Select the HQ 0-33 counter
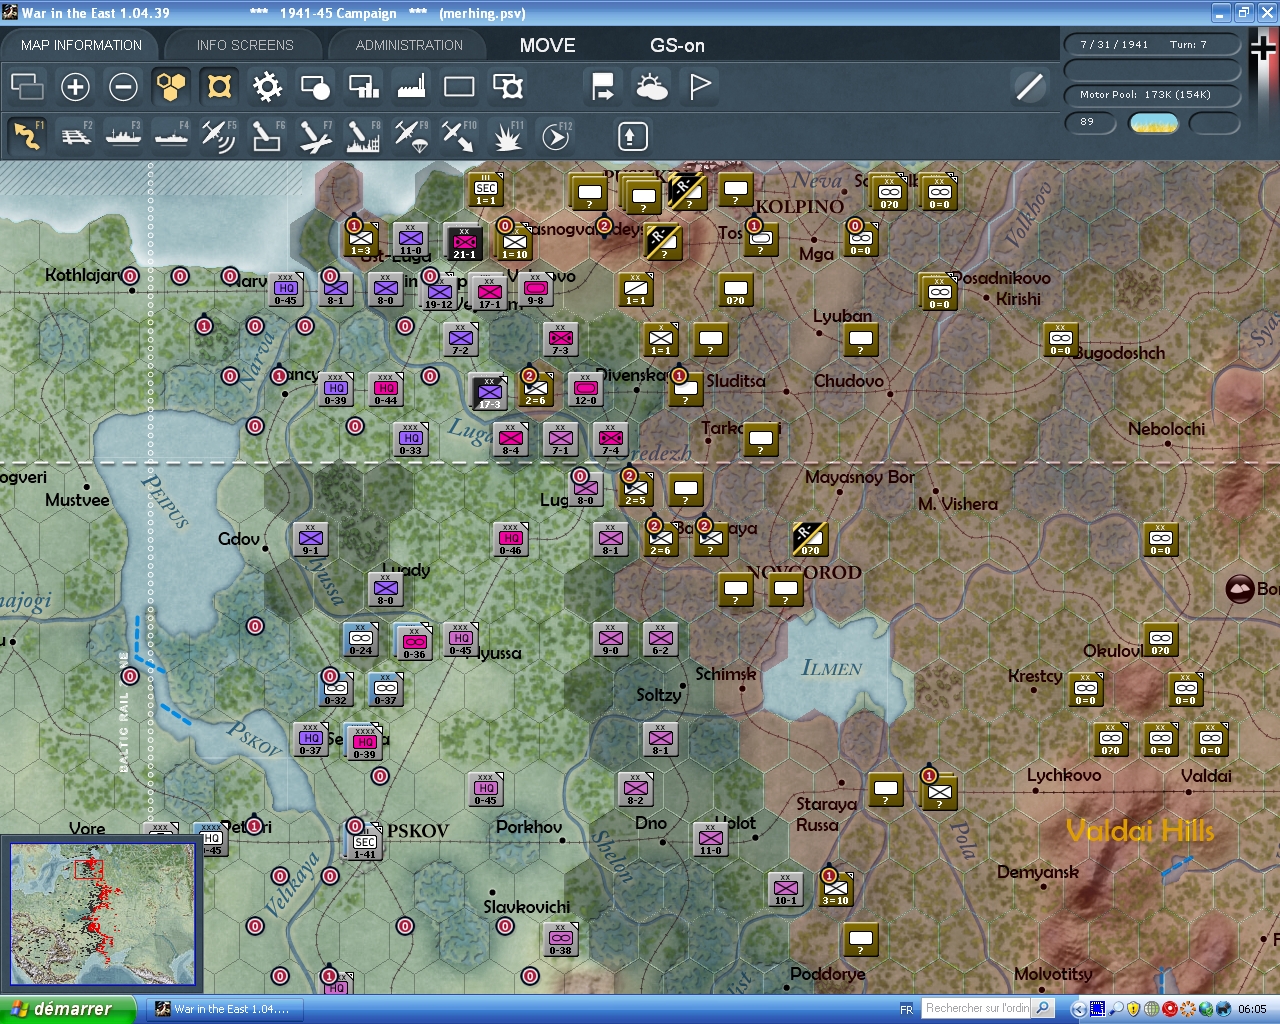1280x1024 pixels. tap(411, 440)
